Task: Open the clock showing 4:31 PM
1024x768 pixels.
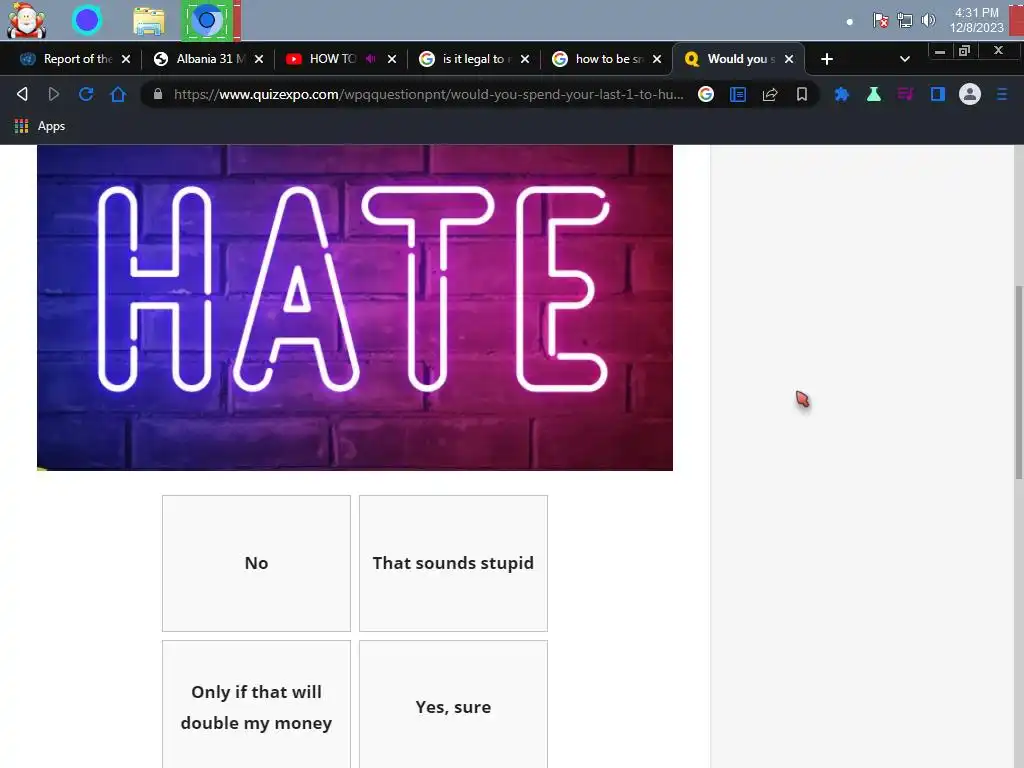Action: click(976, 20)
